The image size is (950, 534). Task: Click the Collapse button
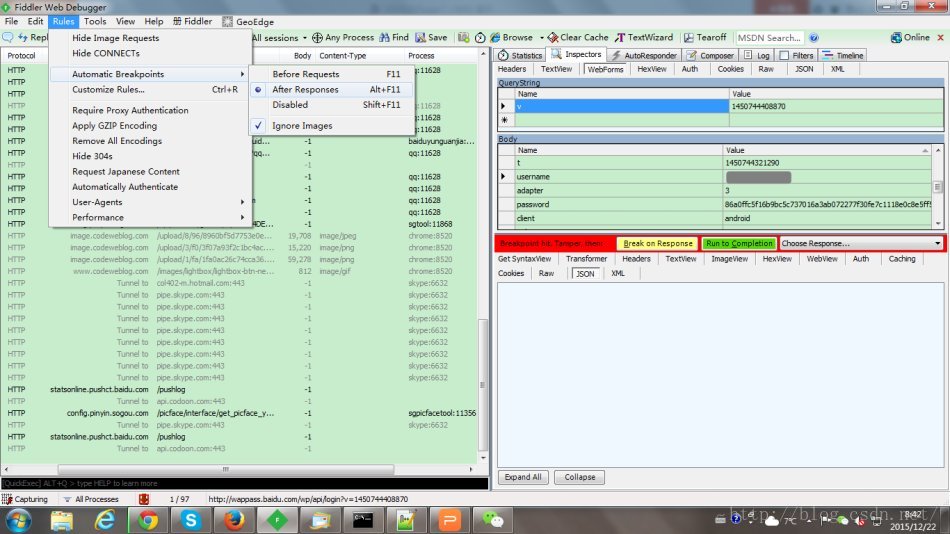click(x=579, y=477)
